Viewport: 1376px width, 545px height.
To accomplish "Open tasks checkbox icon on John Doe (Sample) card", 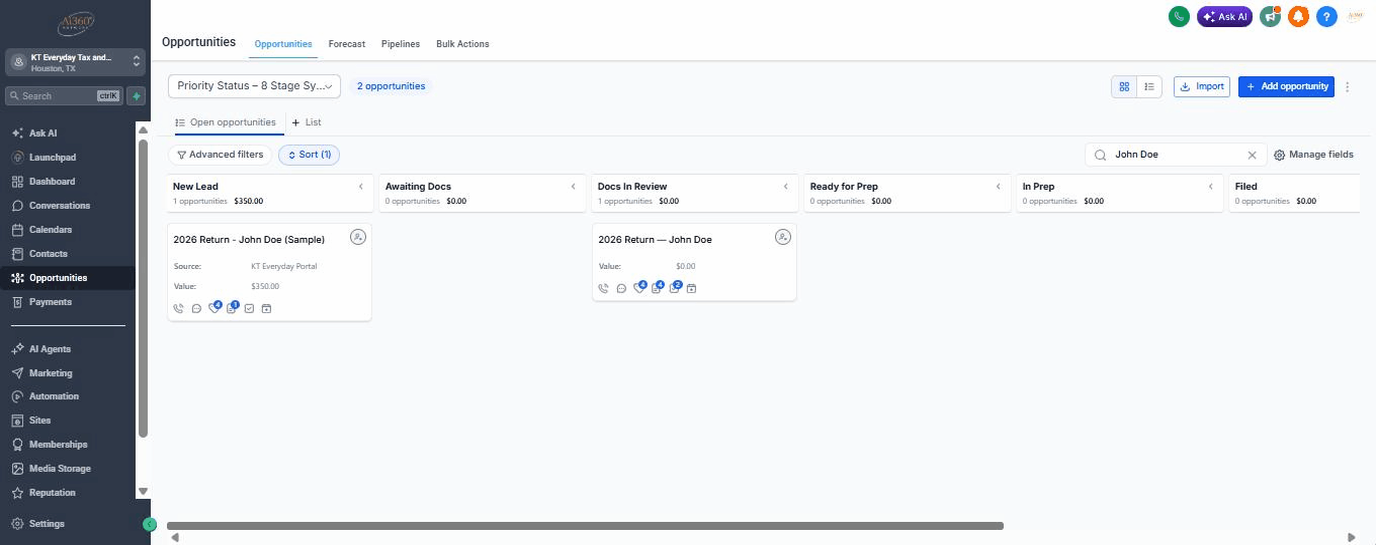I will pos(249,308).
